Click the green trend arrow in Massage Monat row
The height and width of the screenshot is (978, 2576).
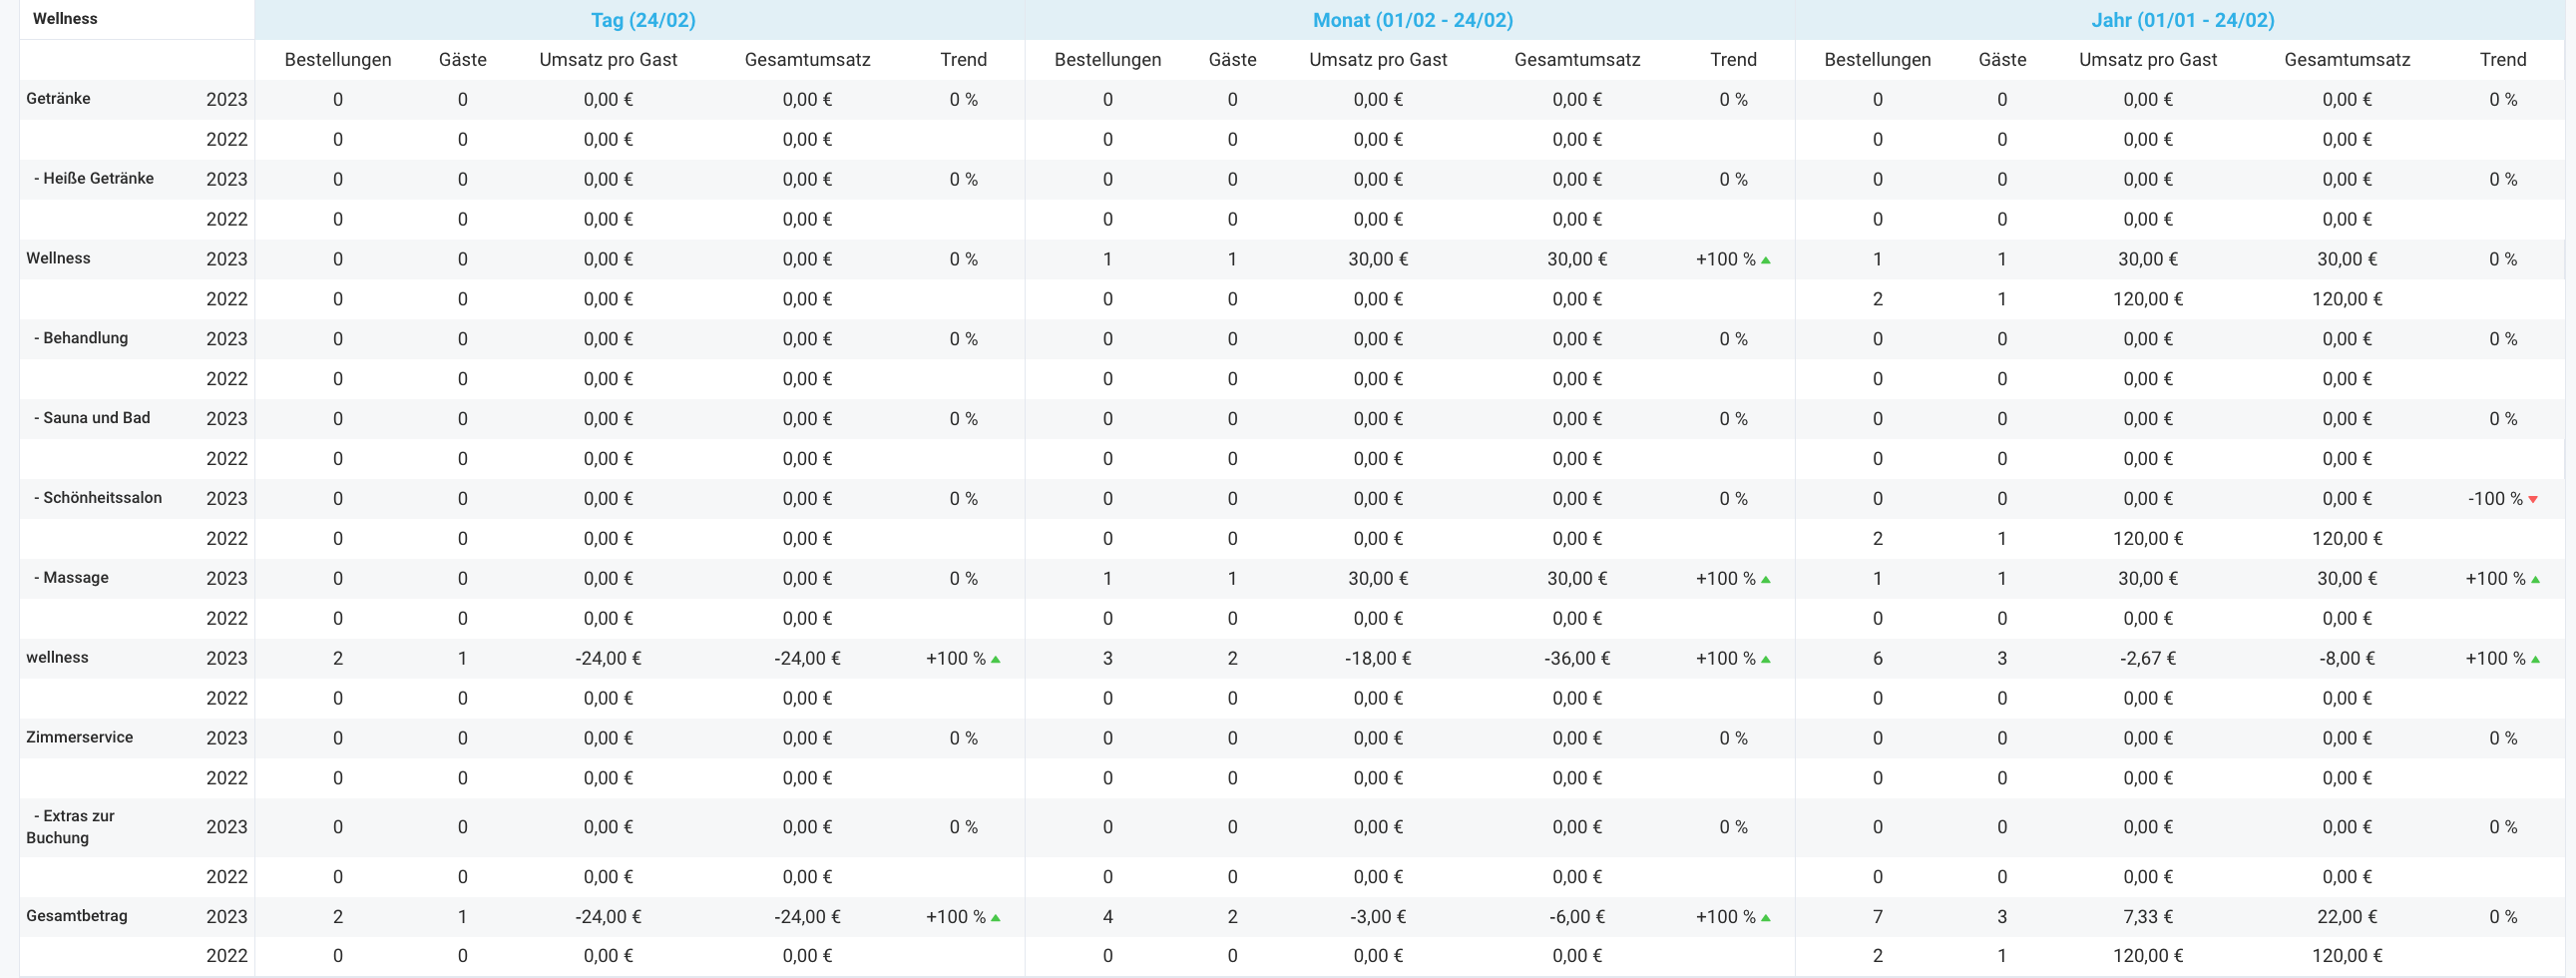point(1766,579)
